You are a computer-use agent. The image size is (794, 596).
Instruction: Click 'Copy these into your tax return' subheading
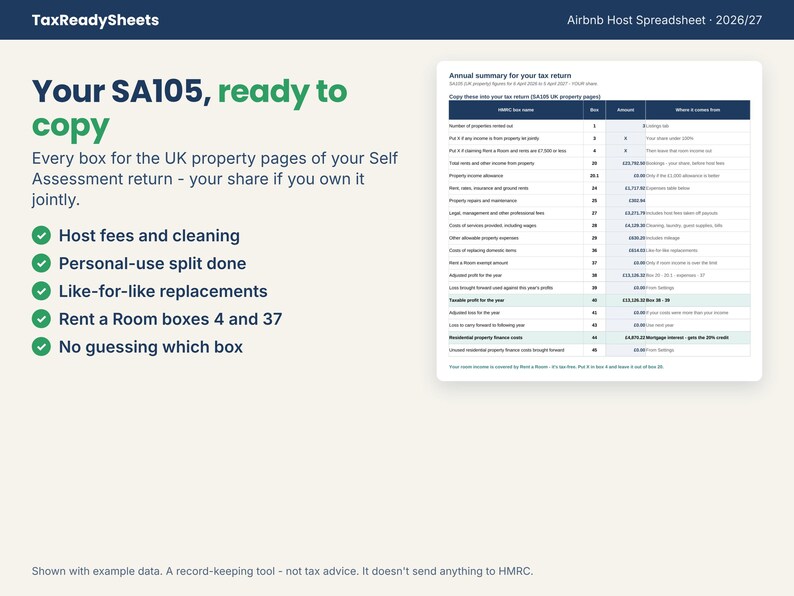[x=525, y=96]
